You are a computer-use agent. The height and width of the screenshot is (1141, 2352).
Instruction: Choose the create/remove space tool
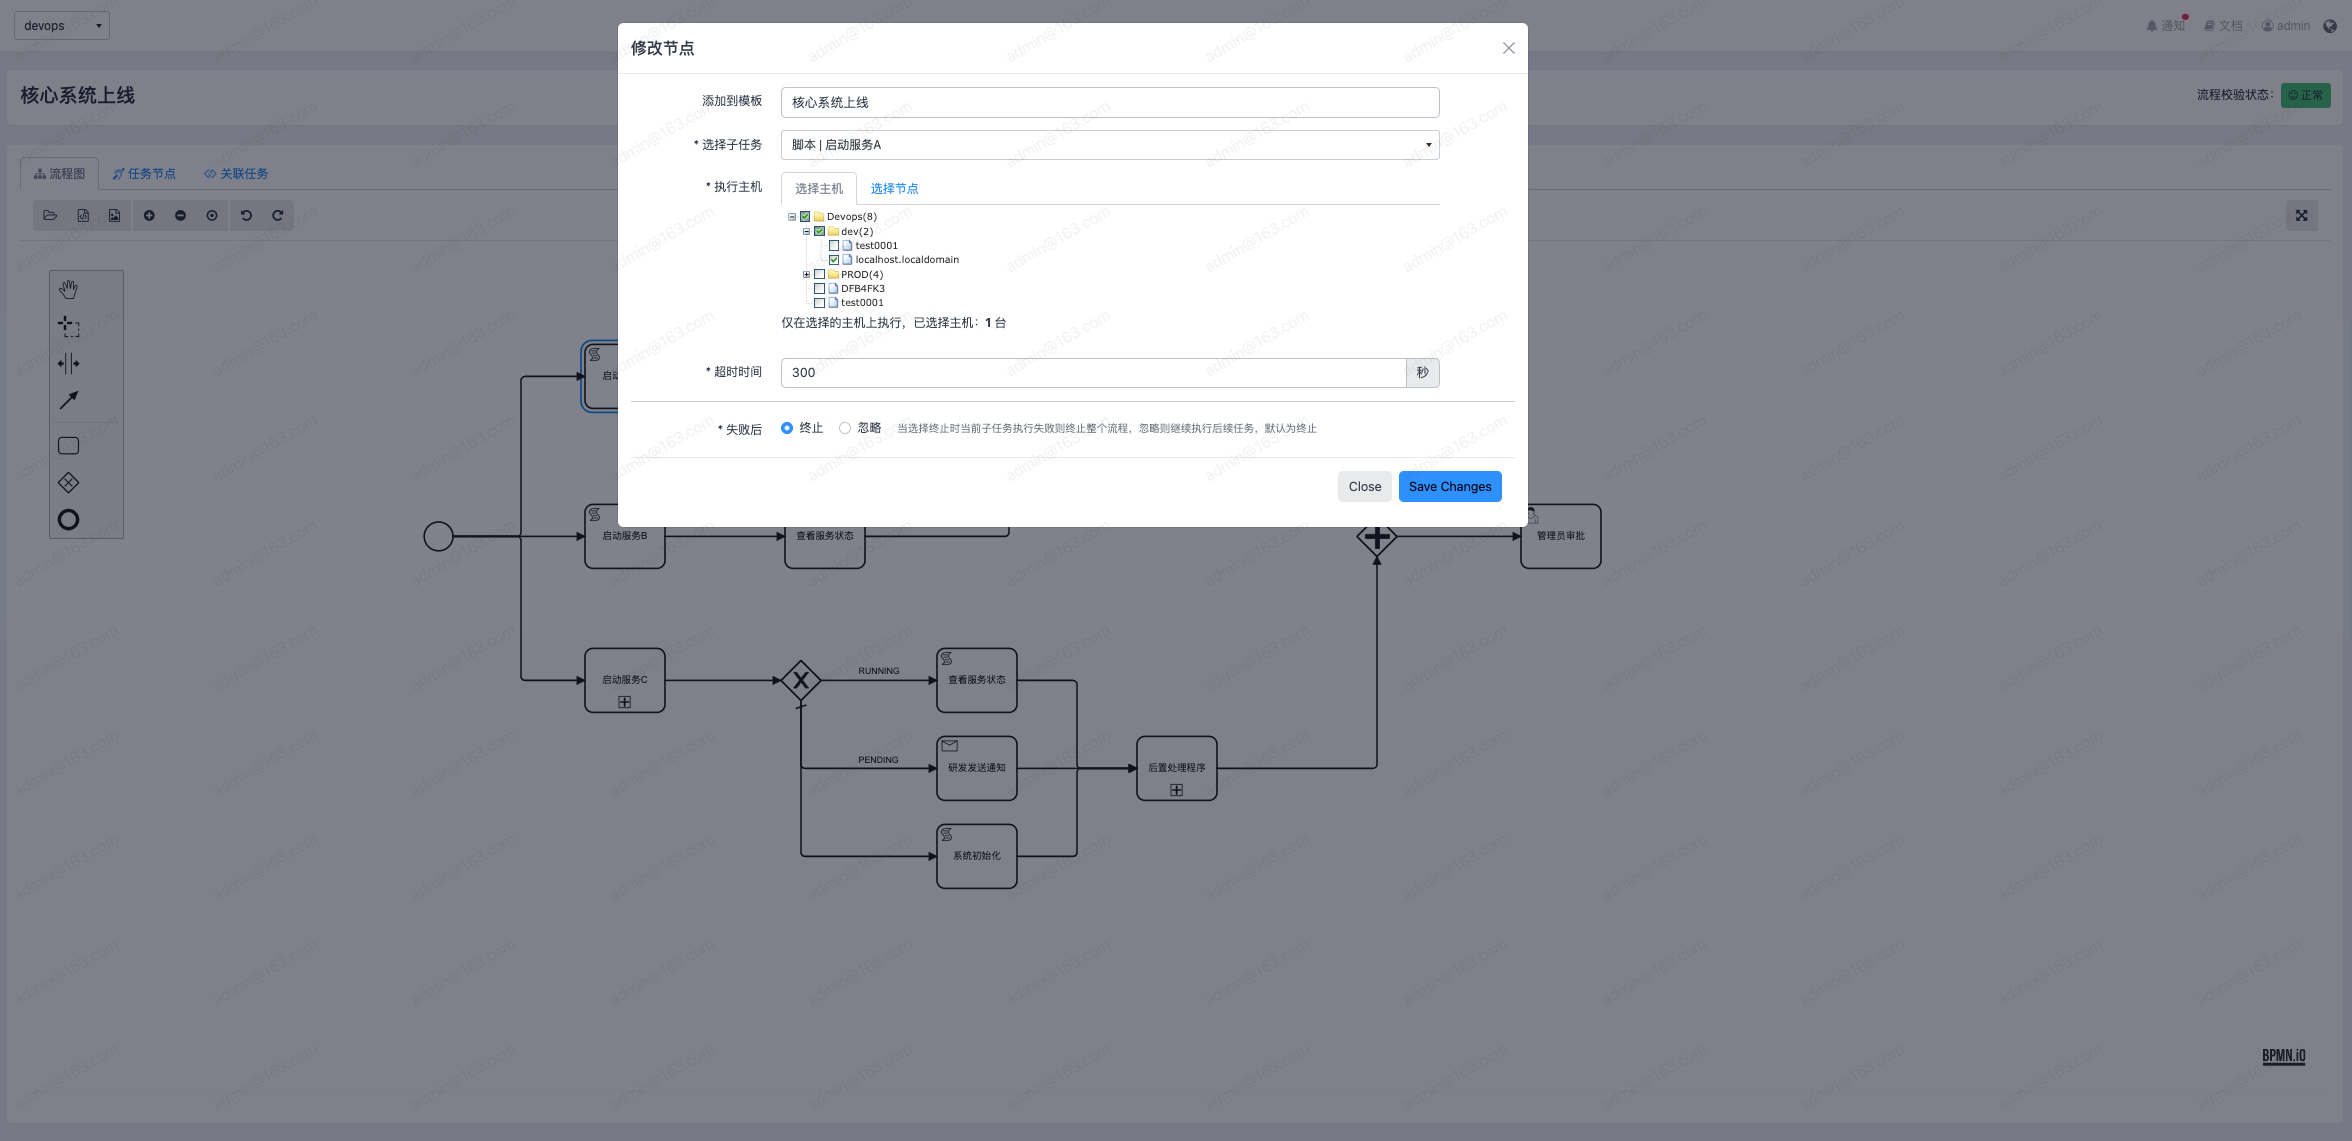click(68, 363)
